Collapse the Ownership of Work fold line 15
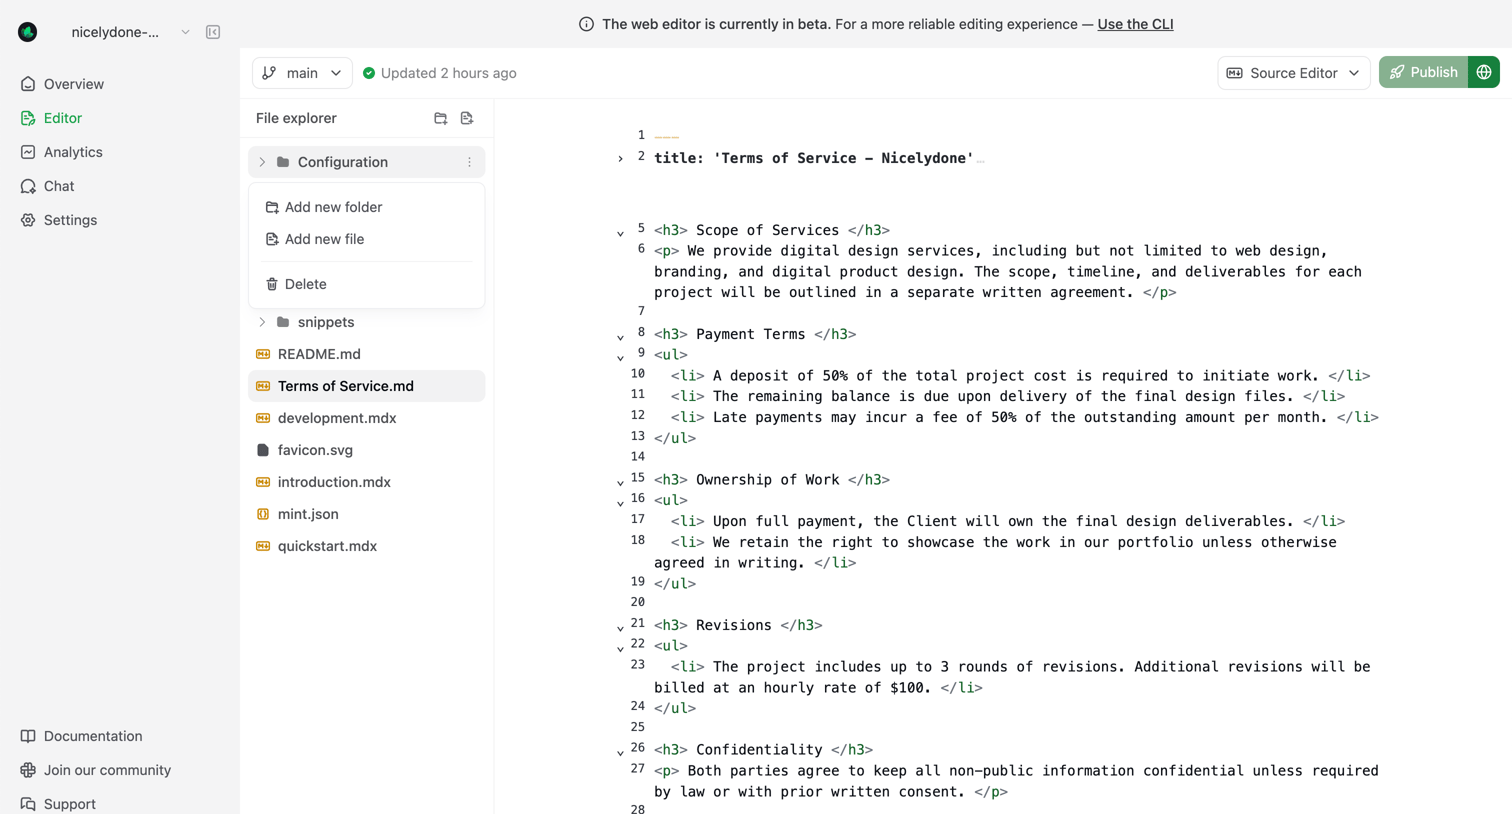Image resolution: width=1512 pixels, height=814 pixels. point(620,482)
